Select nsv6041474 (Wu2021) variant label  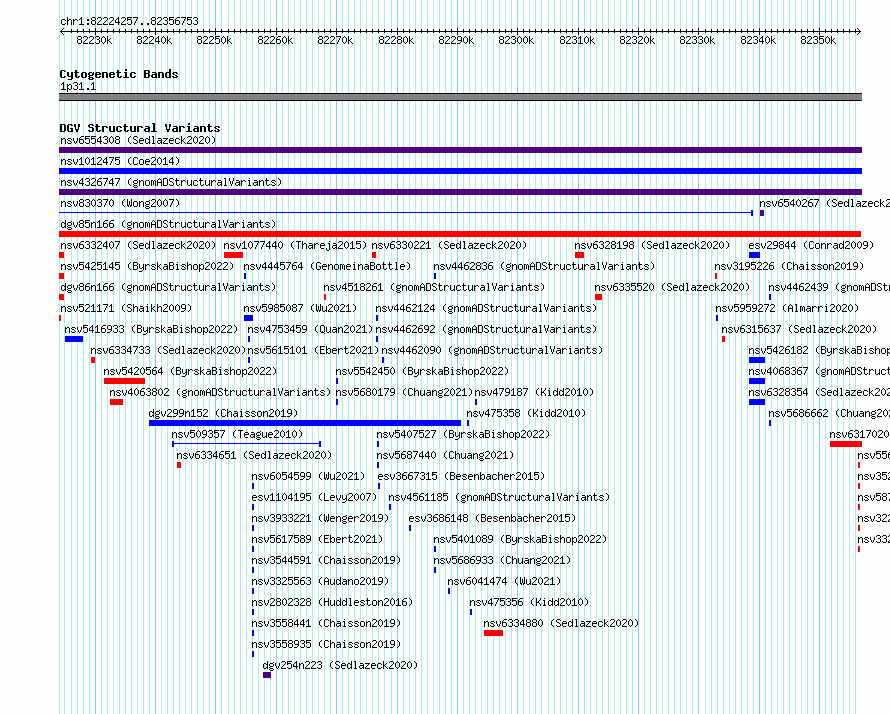[504, 581]
